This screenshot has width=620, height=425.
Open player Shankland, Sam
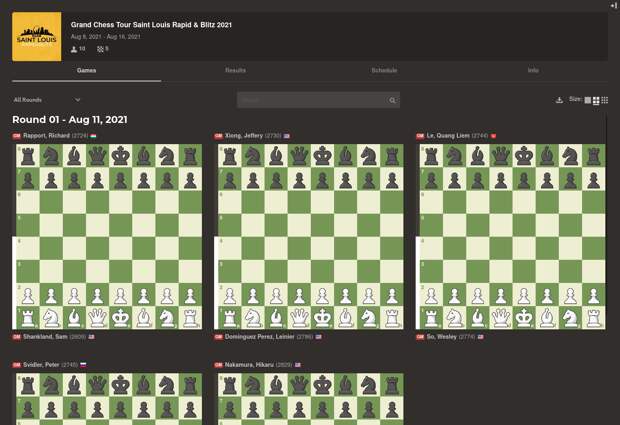(x=45, y=337)
